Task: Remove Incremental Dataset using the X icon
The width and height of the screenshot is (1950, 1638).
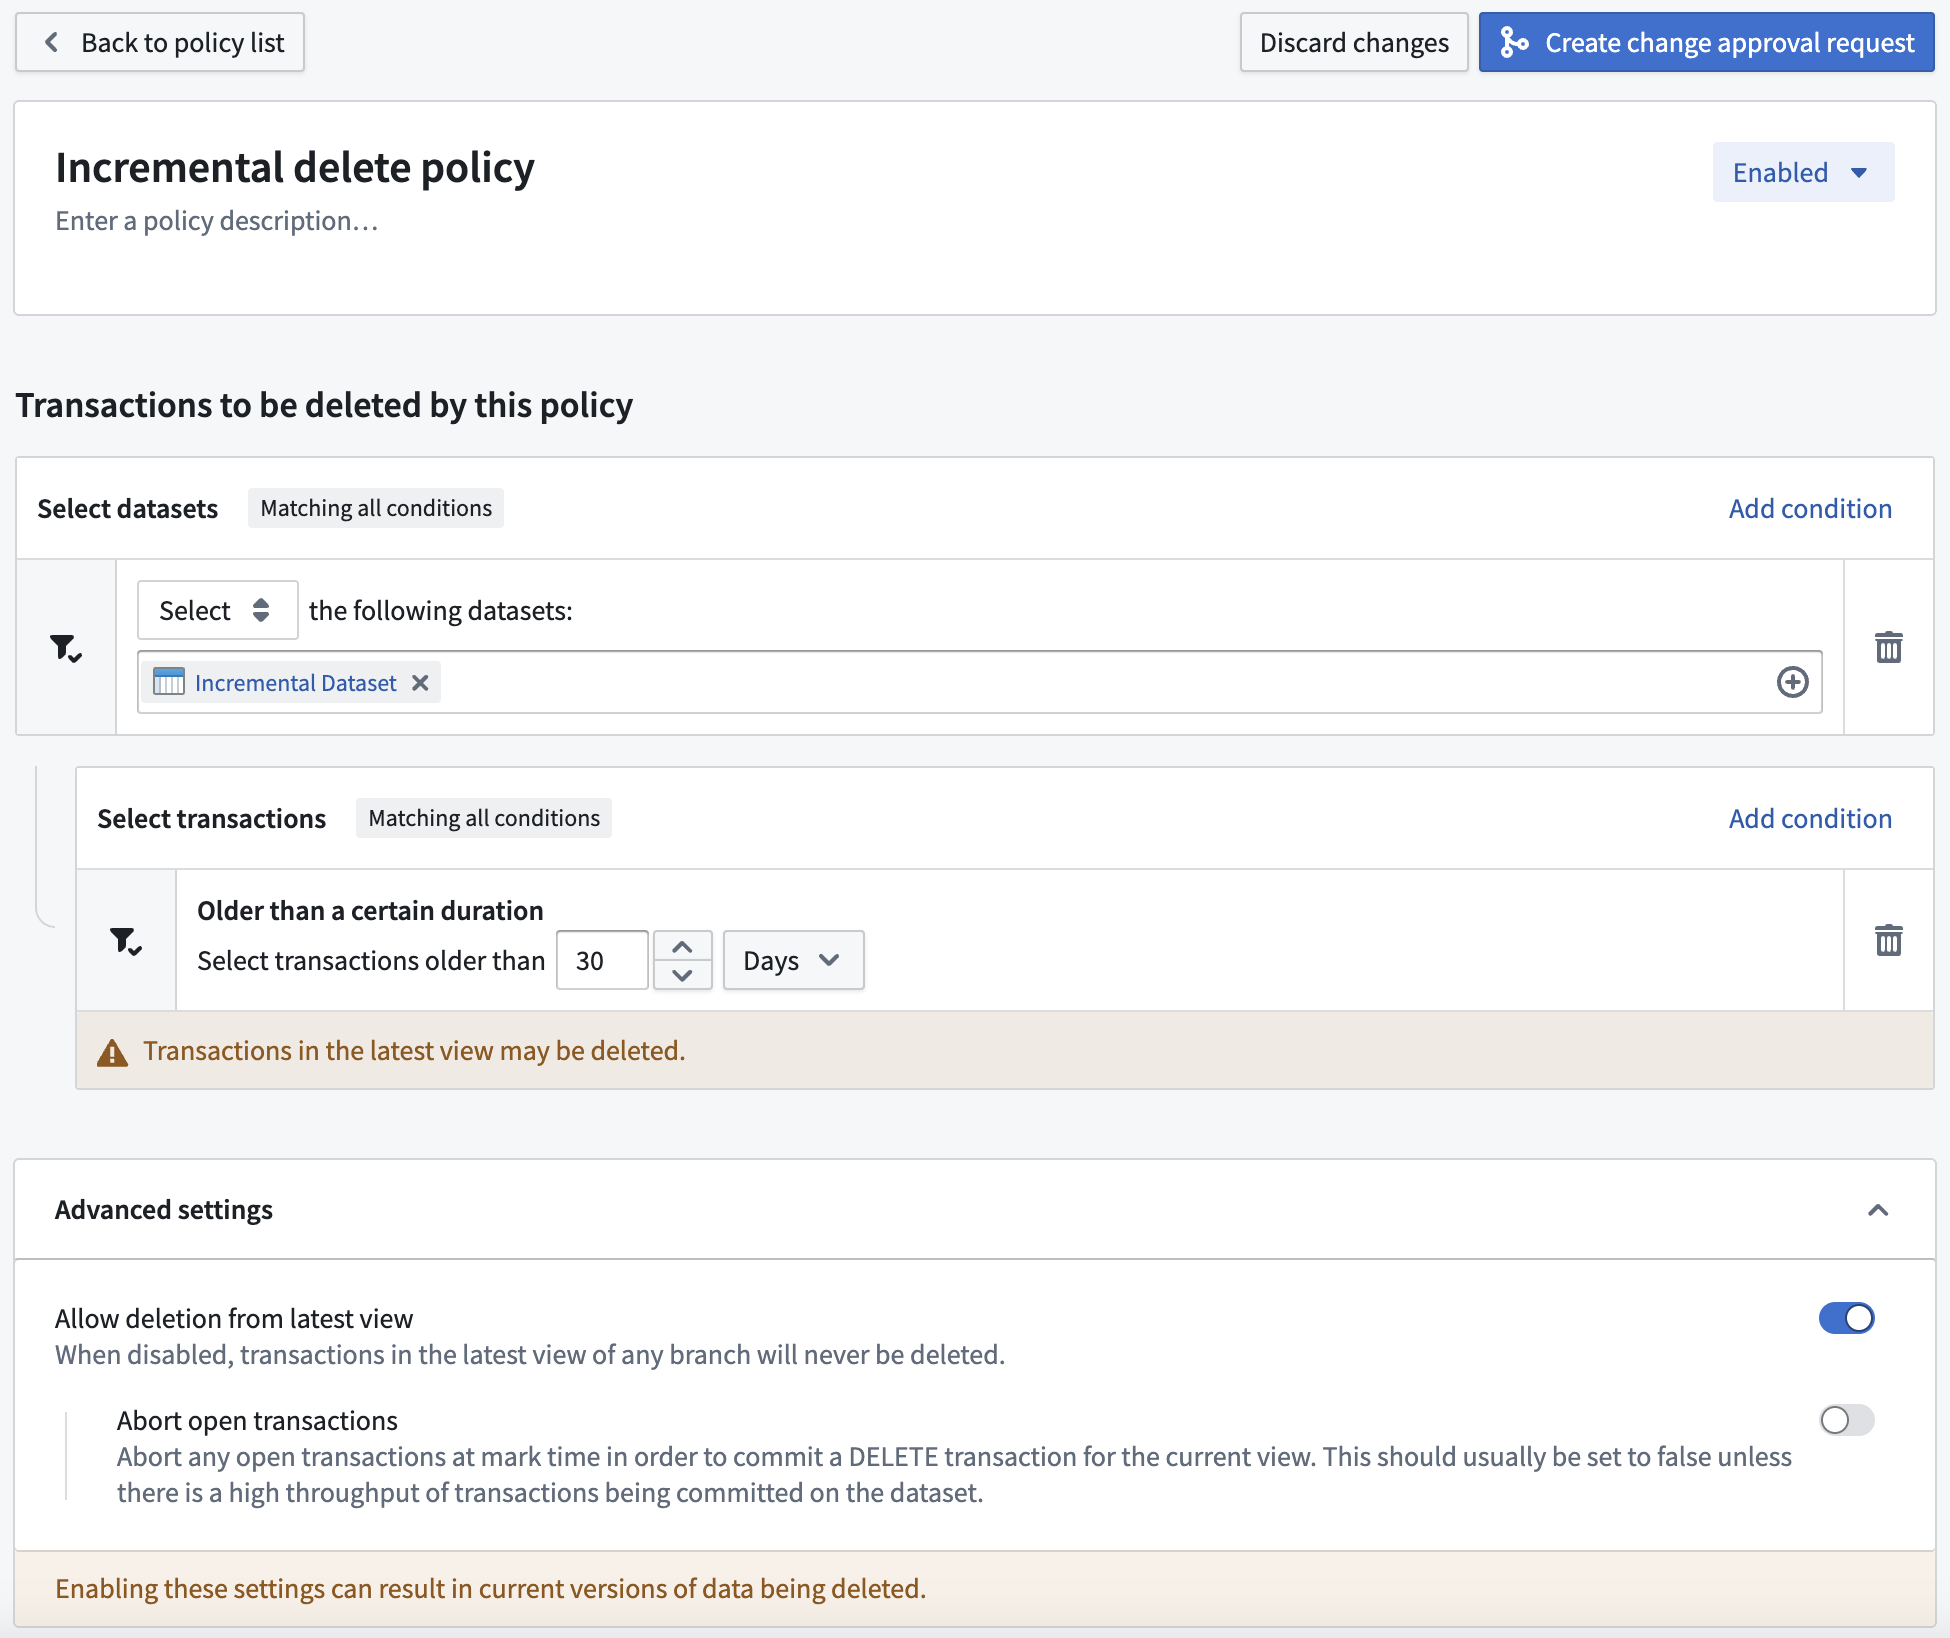Action: click(x=420, y=682)
